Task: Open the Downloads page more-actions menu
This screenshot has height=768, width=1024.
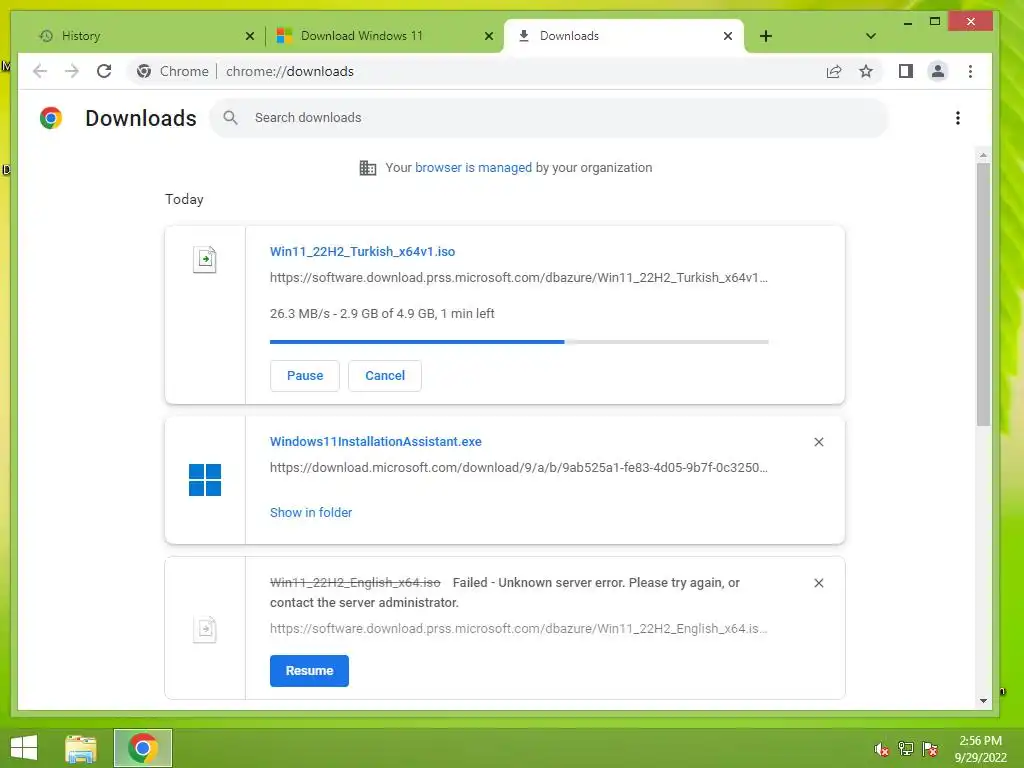Action: tap(958, 118)
